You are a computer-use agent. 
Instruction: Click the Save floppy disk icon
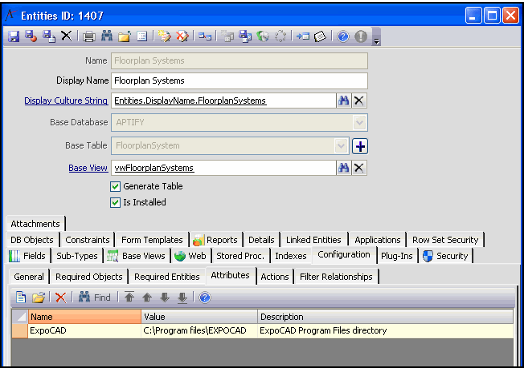click(13, 36)
